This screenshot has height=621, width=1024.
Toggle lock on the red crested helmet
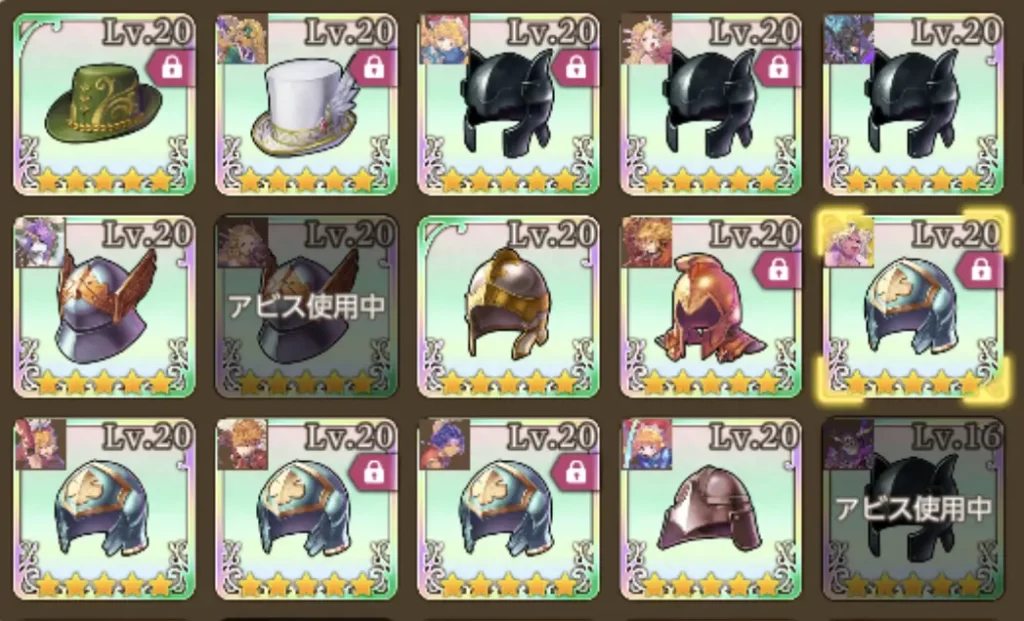click(778, 270)
